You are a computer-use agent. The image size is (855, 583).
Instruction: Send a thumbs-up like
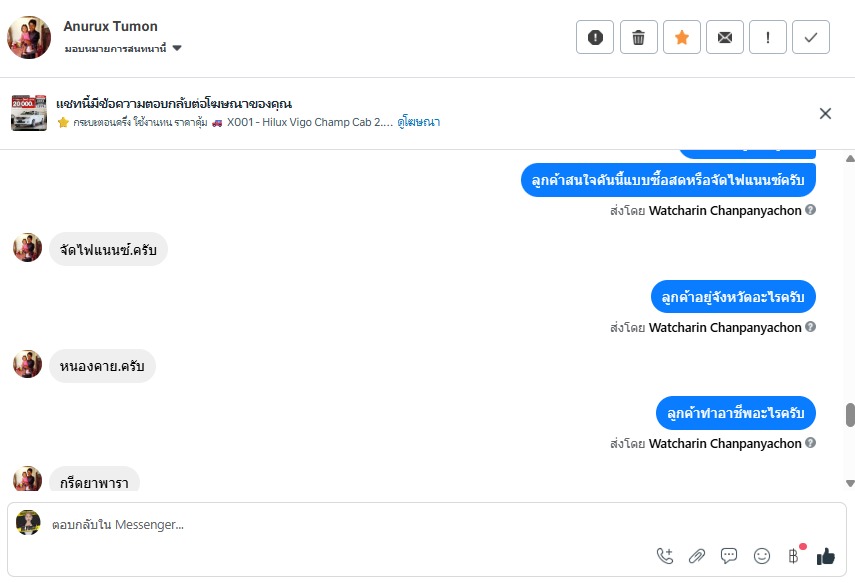coord(826,556)
